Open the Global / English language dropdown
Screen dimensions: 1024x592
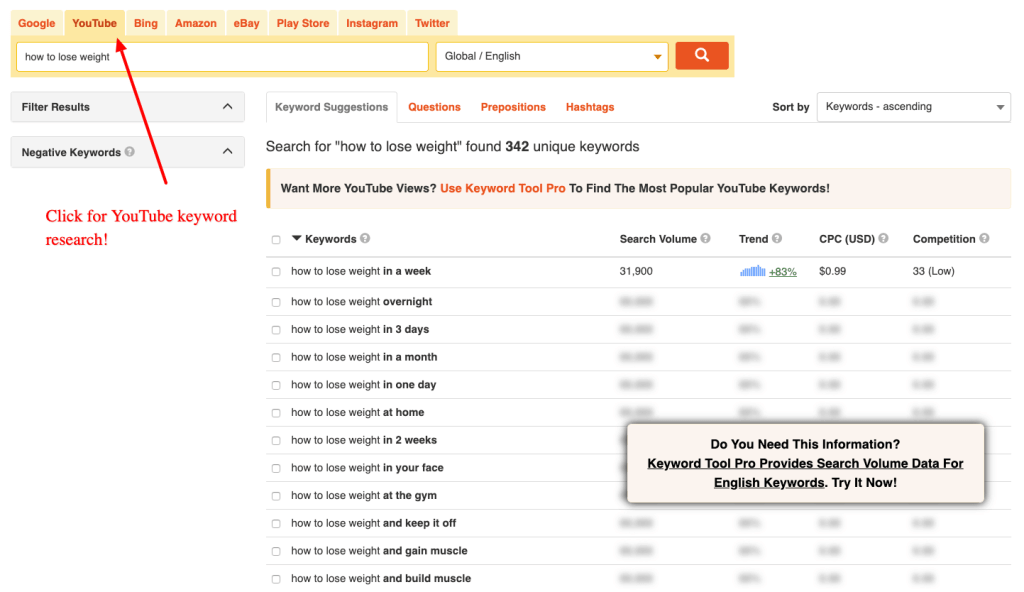[x=552, y=57]
